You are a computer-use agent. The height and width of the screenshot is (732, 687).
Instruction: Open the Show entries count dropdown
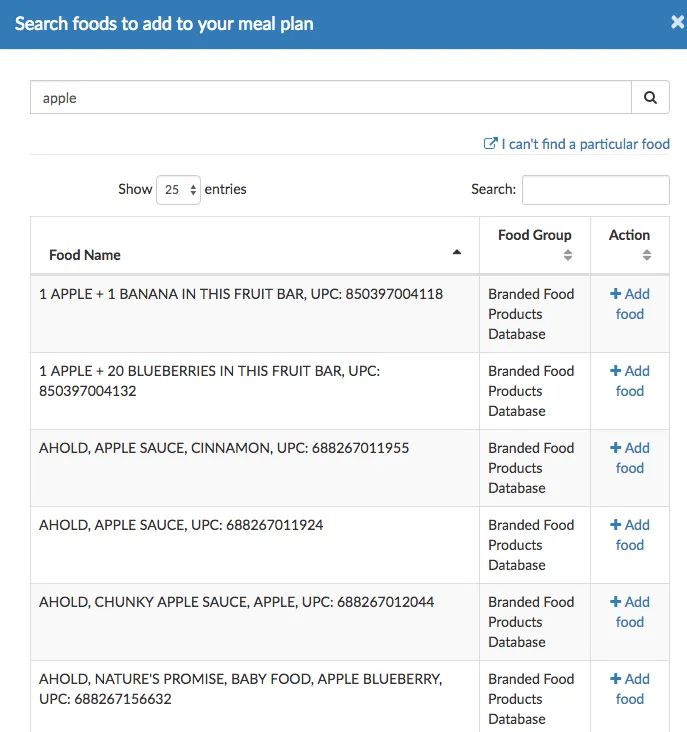click(178, 189)
